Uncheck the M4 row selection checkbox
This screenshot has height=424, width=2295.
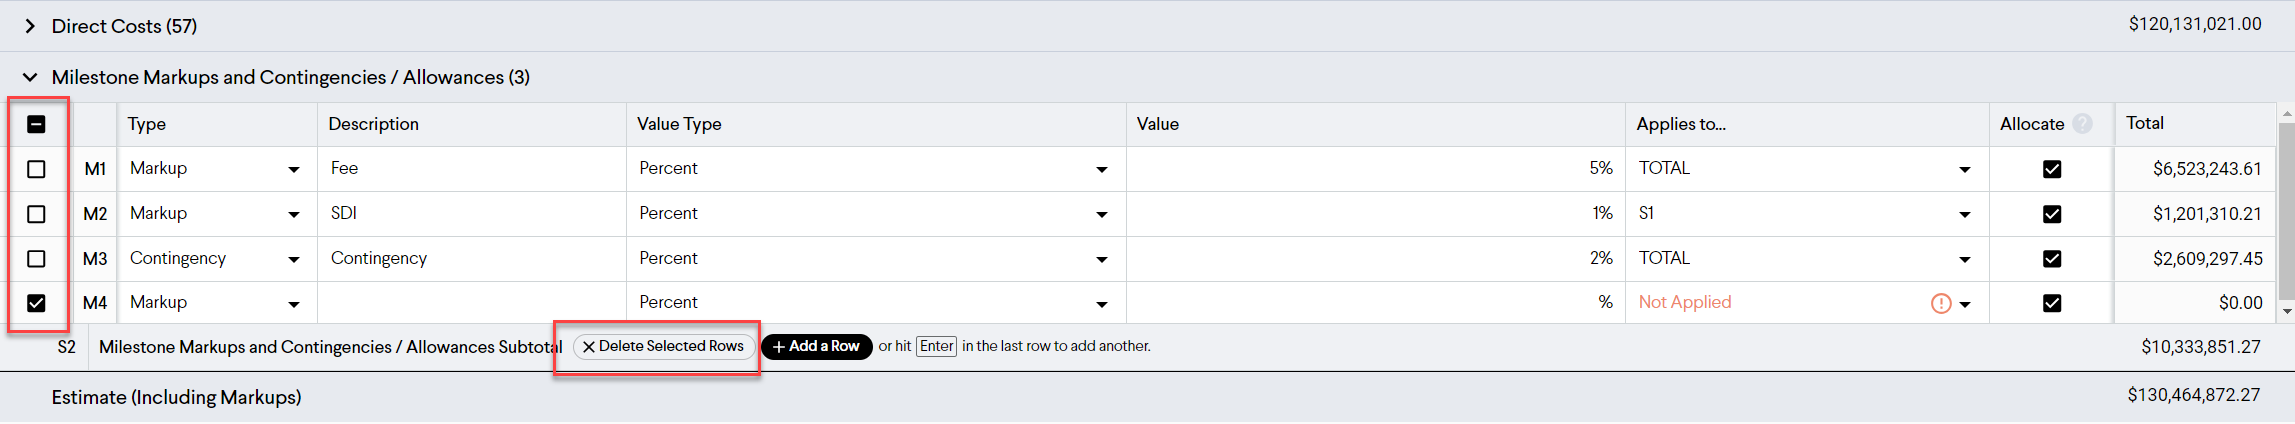pos(36,303)
